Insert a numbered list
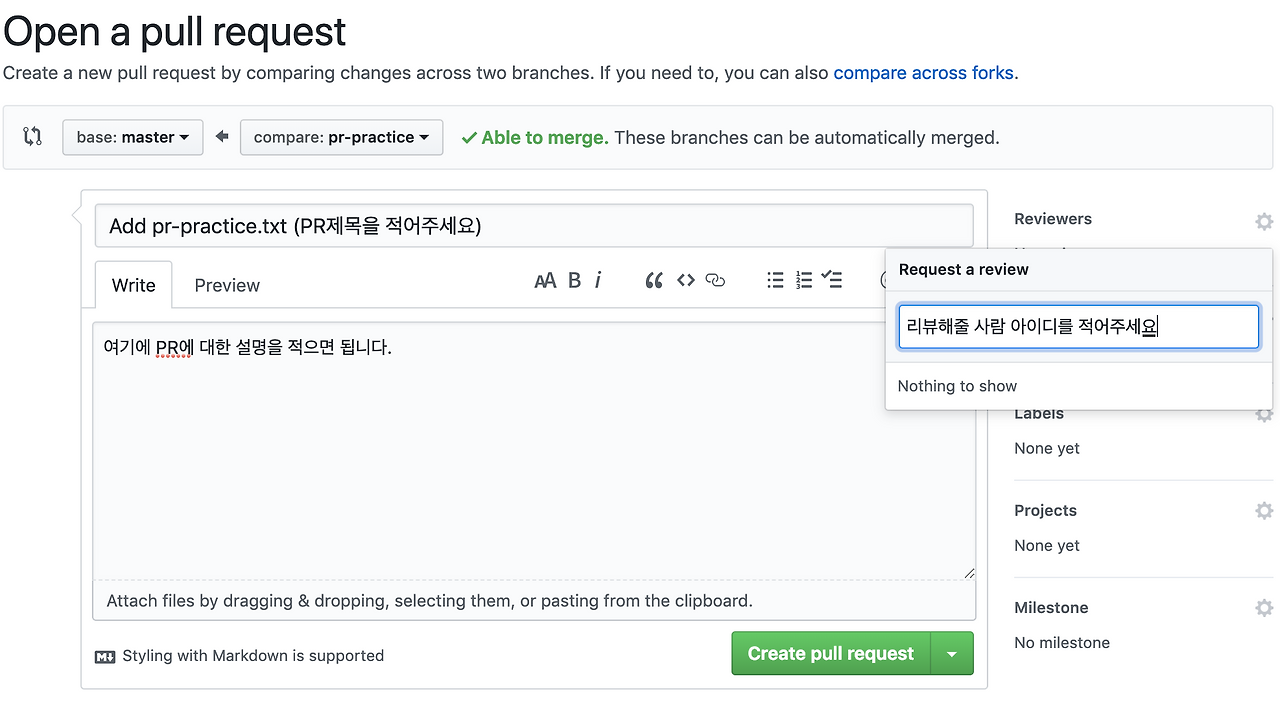This screenshot has width=1280, height=709. (x=804, y=281)
